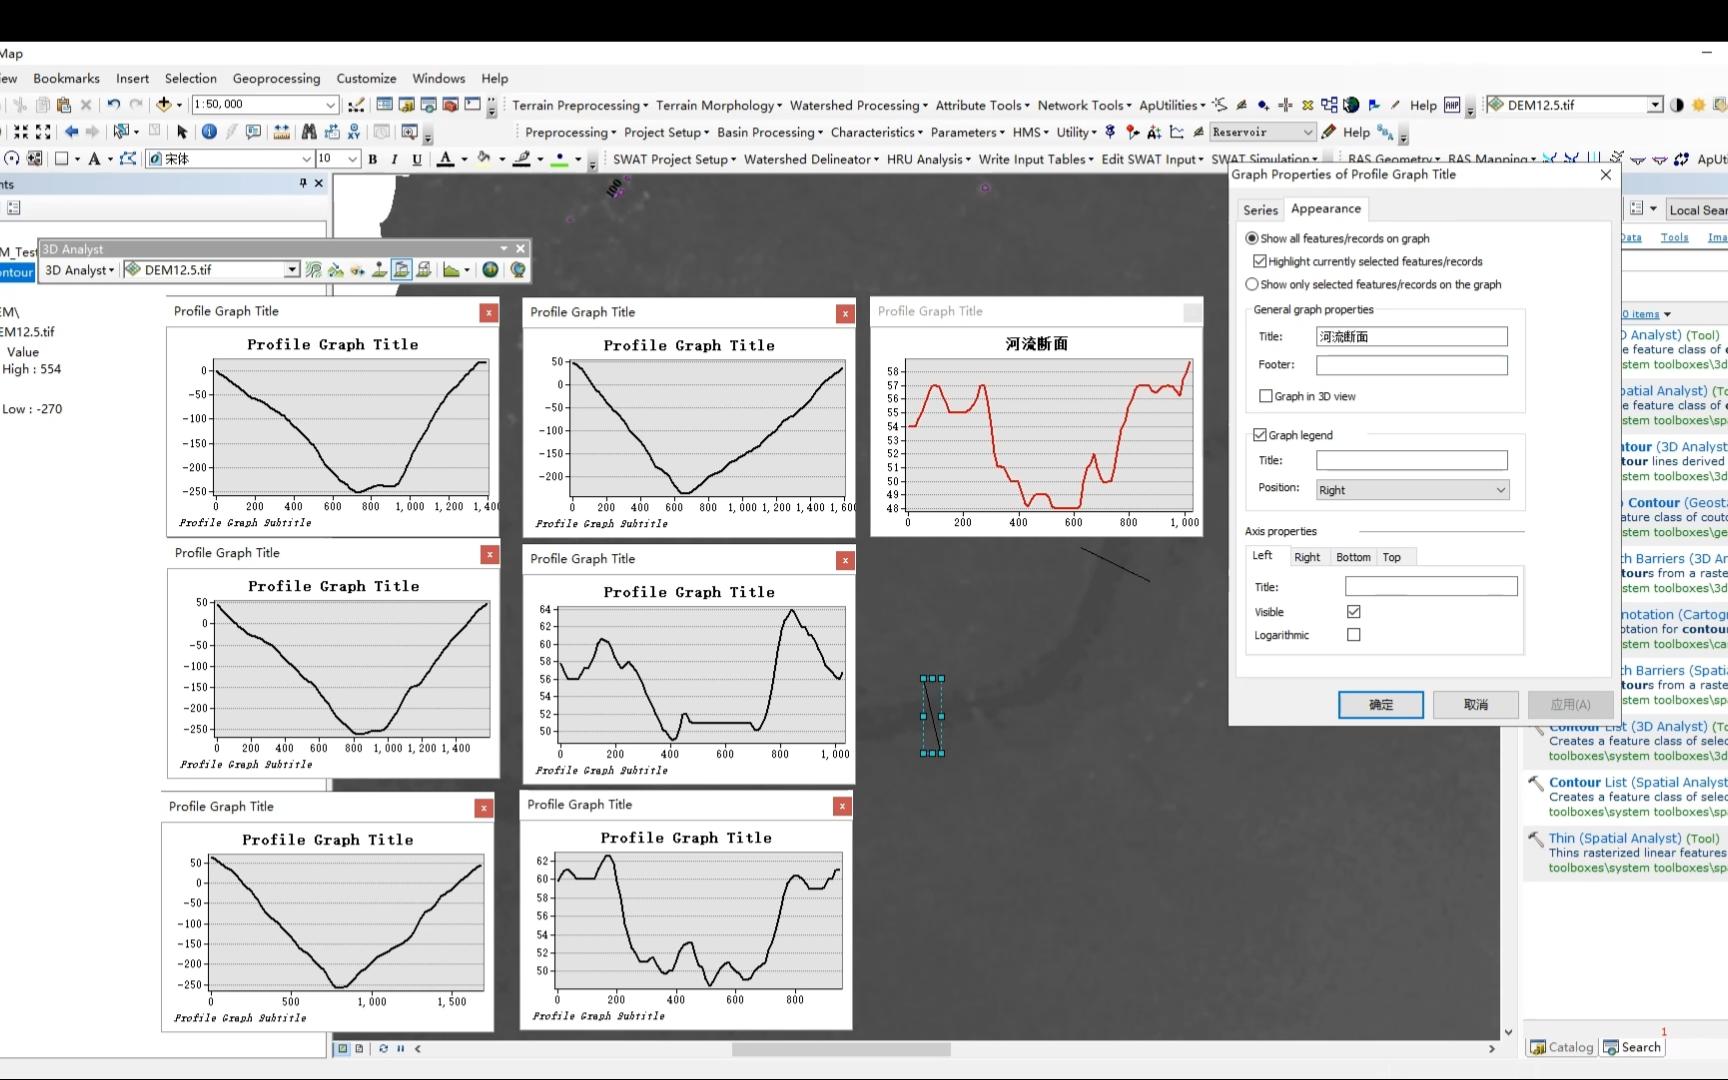The image size is (1728, 1080).
Task: Select the Top axis tab
Action: [1392, 557]
